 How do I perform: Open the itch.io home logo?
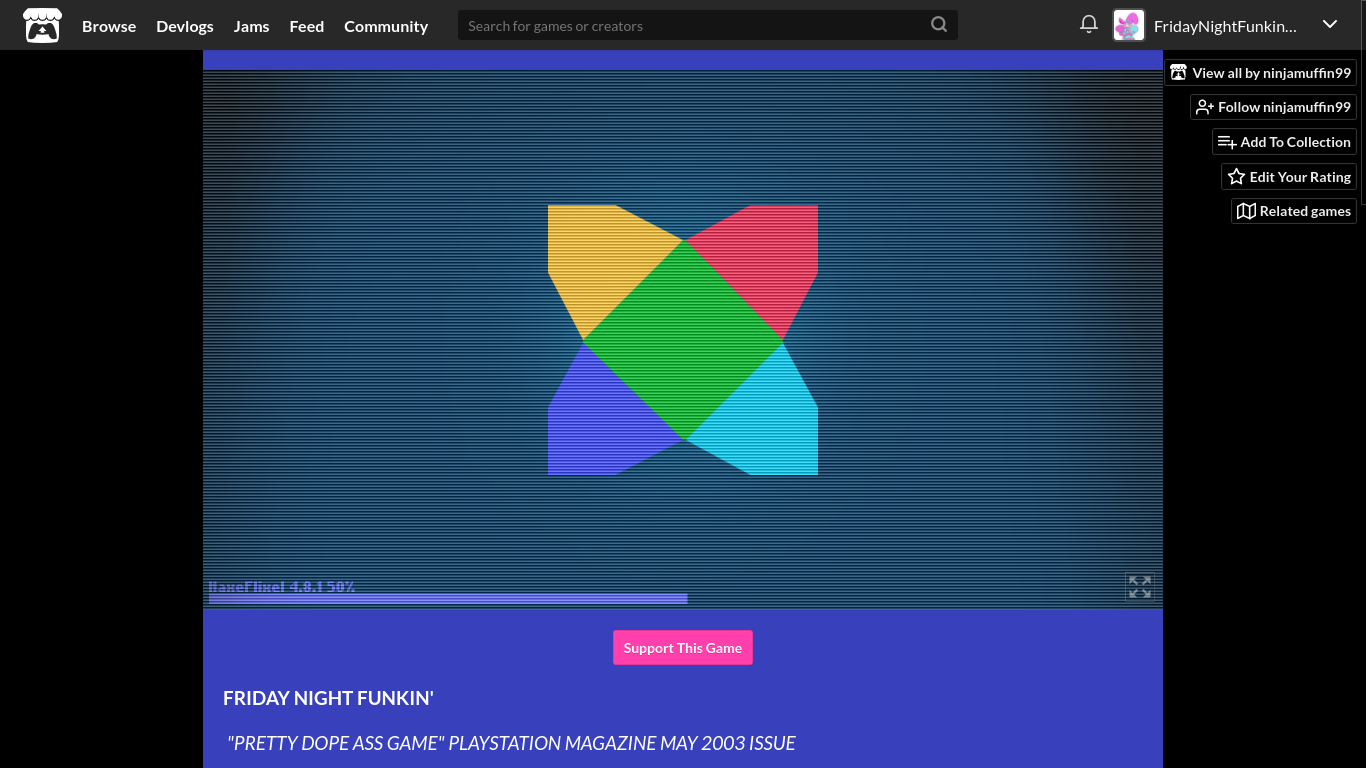42,25
